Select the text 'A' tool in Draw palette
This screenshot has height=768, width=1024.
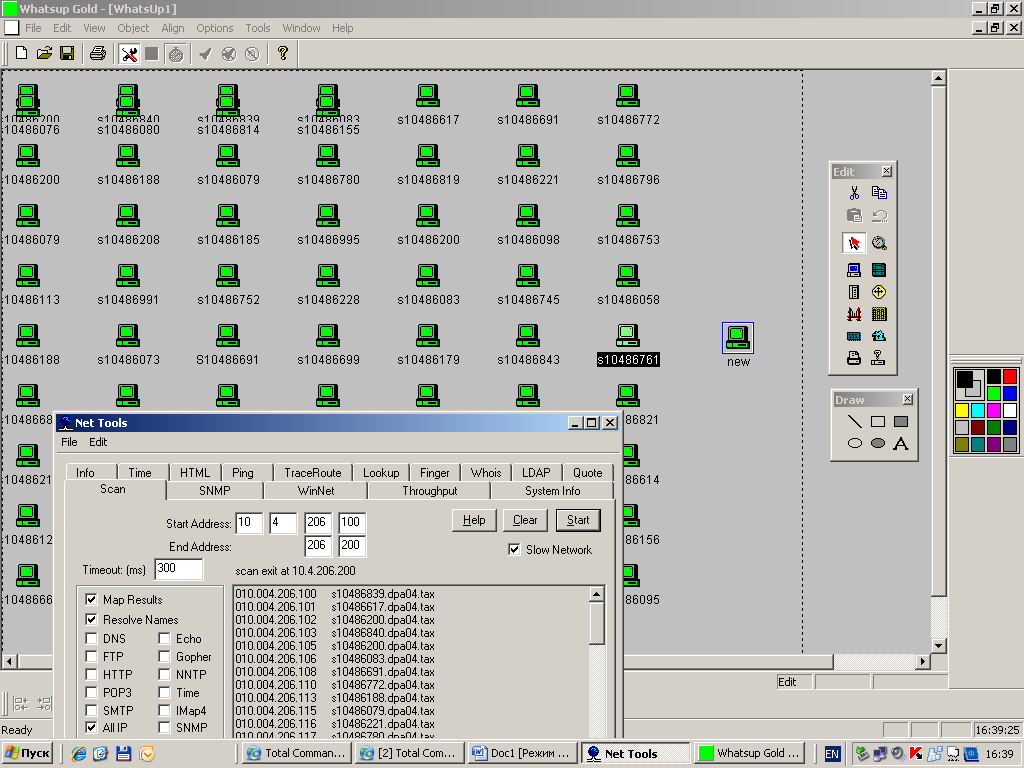tap(901, 443)
